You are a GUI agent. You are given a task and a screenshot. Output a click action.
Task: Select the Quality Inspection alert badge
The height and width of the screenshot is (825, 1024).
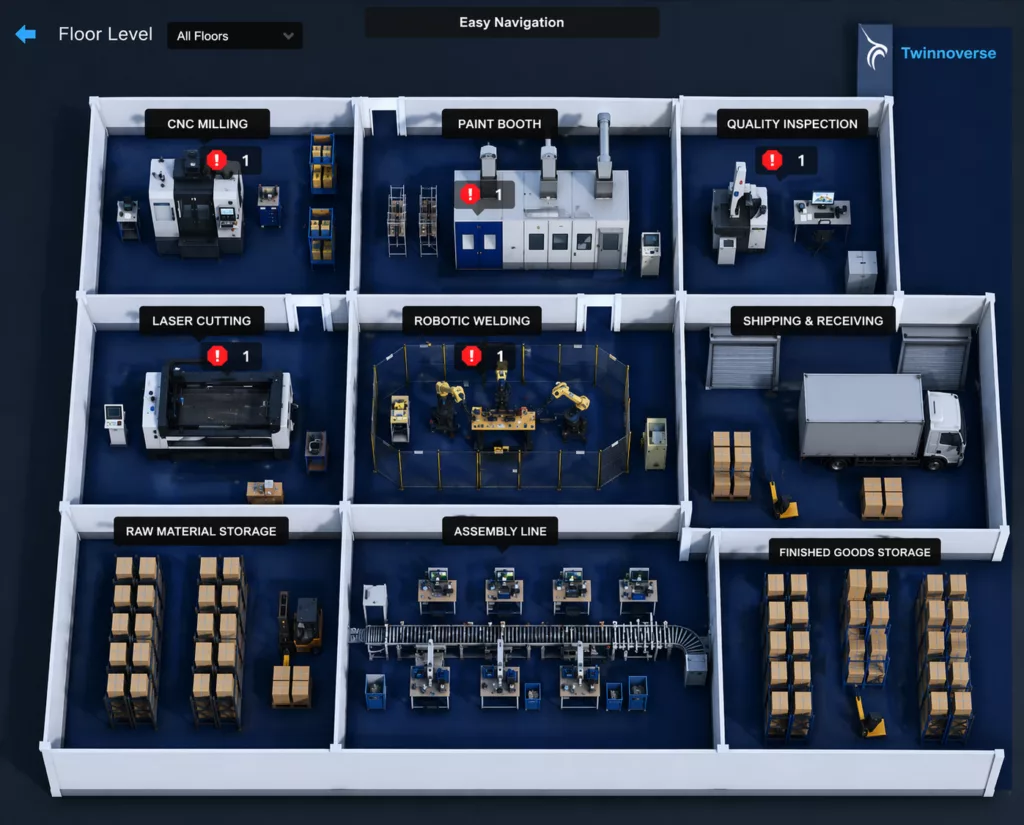[x=770, y=159]
